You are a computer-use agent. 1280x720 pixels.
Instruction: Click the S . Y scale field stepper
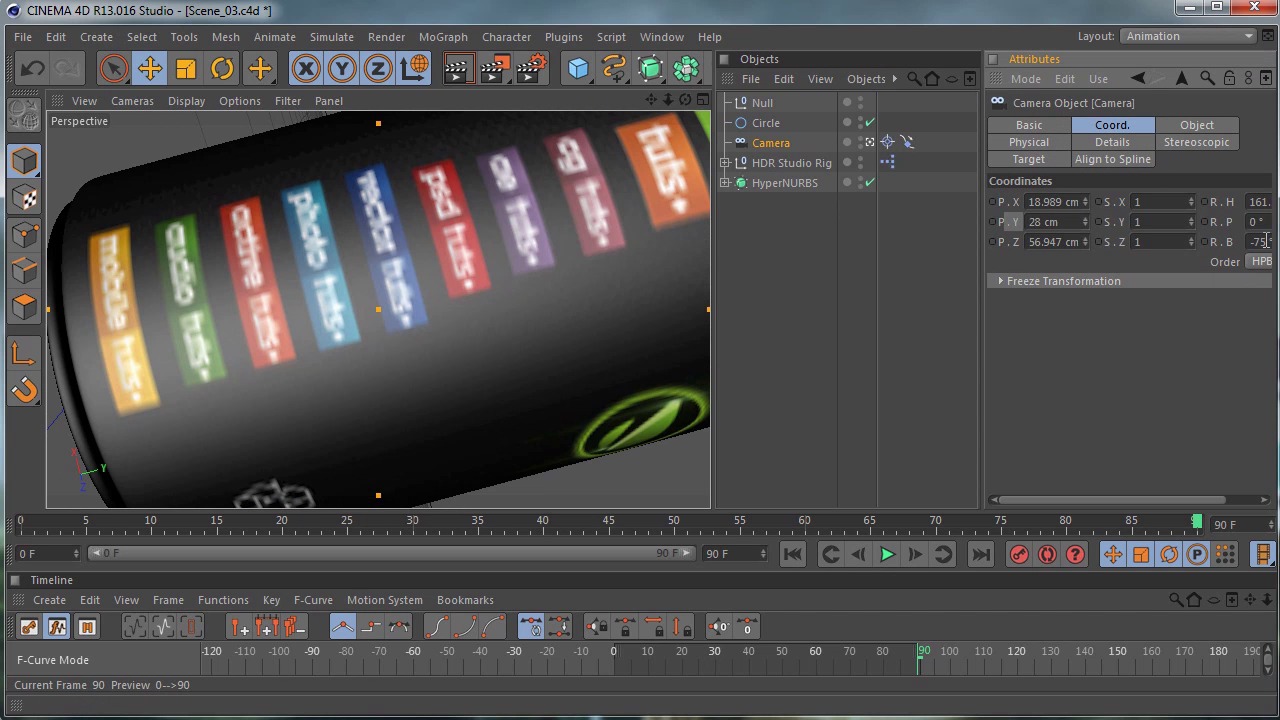pos(1191,222)
